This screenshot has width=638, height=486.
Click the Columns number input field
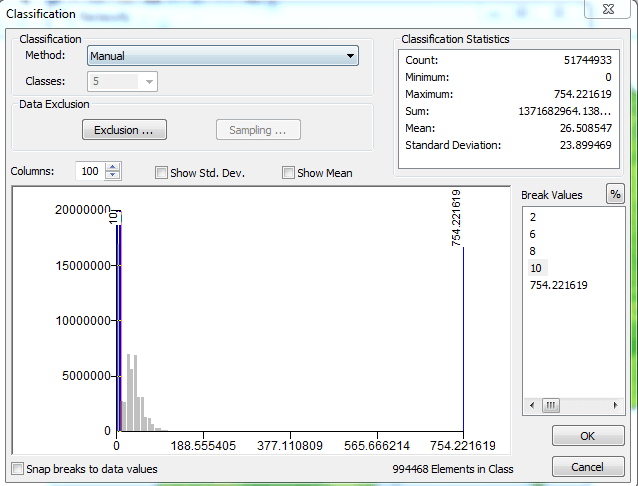point(90,172)
